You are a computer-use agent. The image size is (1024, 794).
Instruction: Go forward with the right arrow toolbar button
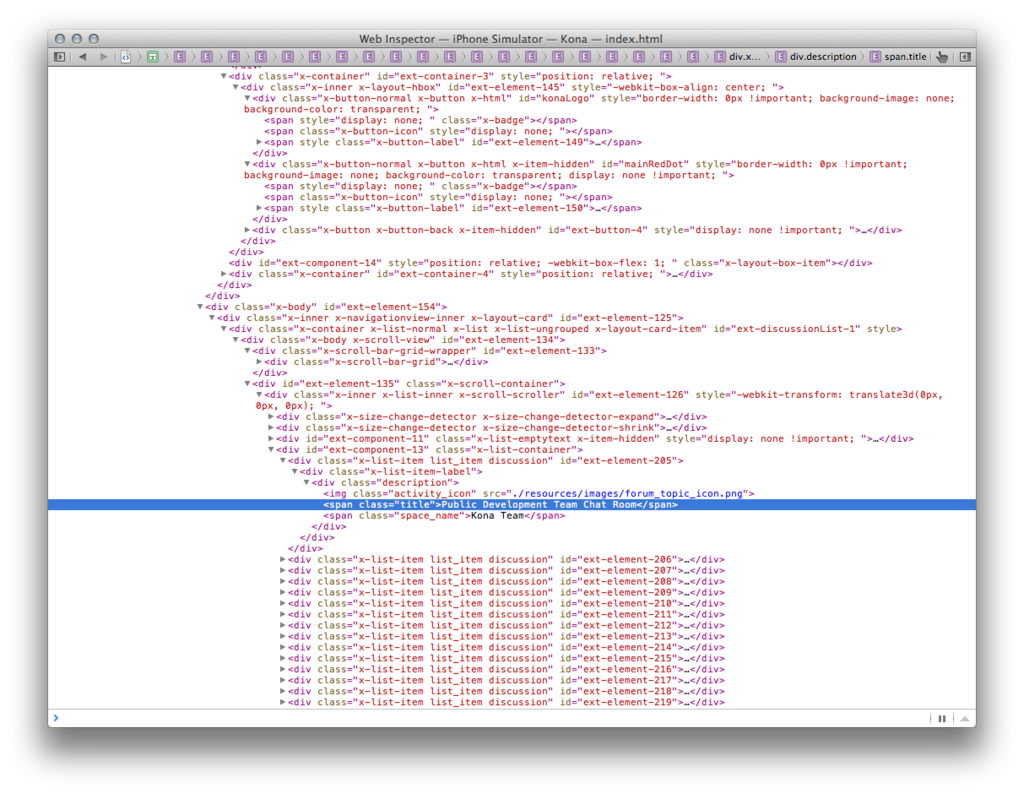(x=103, y=57)
